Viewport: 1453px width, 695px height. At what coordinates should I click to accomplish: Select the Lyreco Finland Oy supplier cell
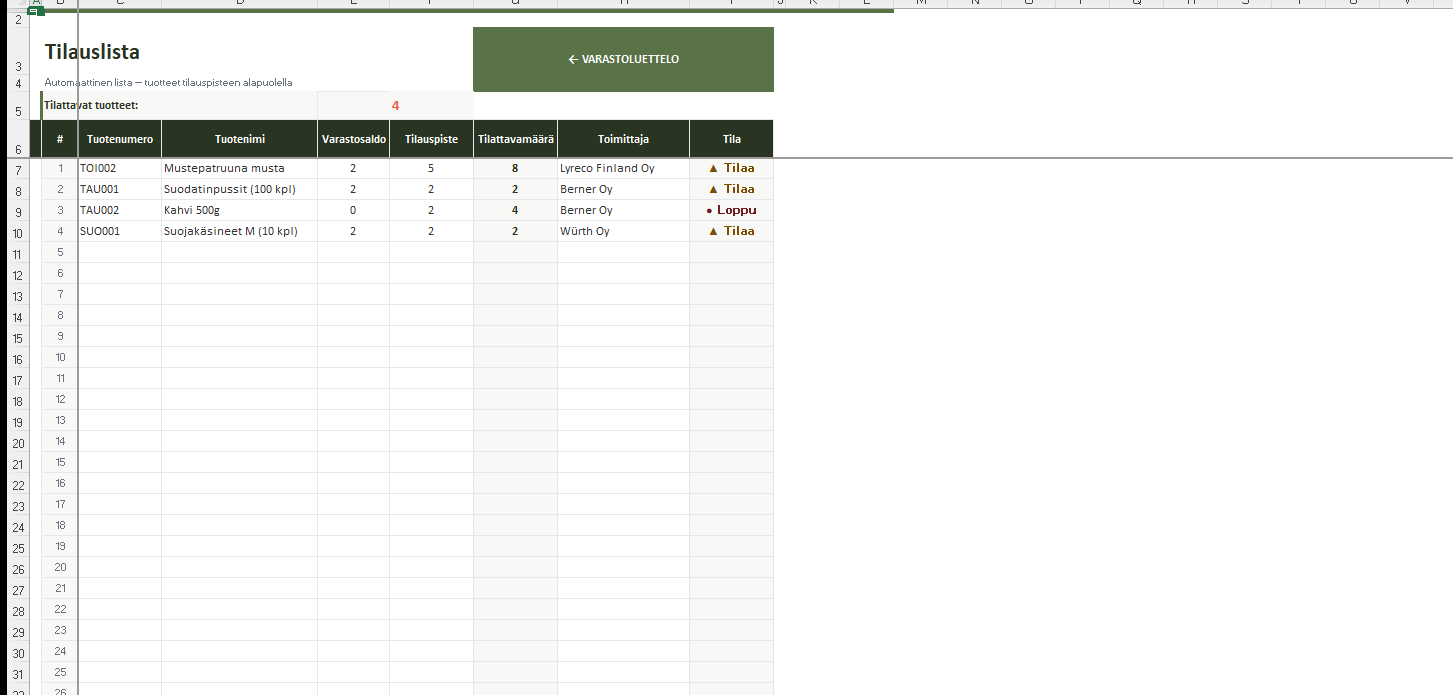pos(623,168)
